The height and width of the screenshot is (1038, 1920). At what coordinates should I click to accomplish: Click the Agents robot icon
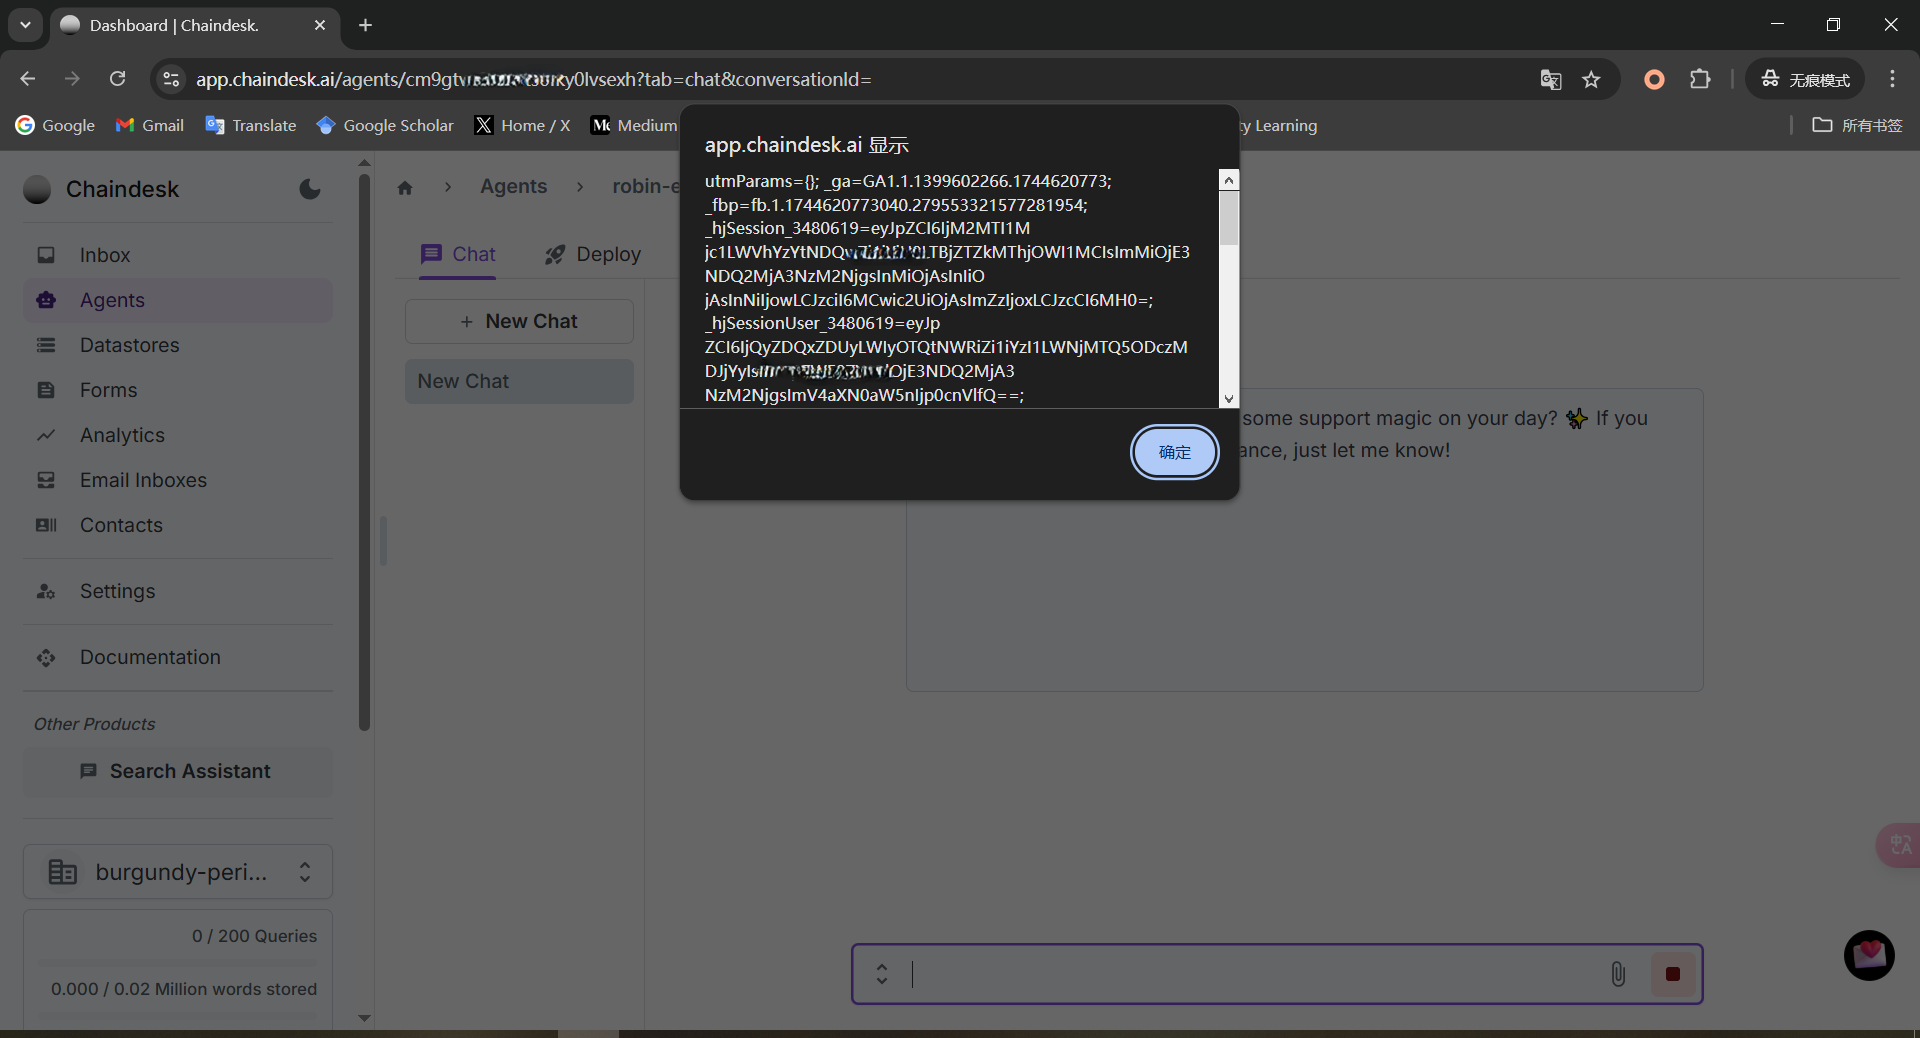(46, 300)
